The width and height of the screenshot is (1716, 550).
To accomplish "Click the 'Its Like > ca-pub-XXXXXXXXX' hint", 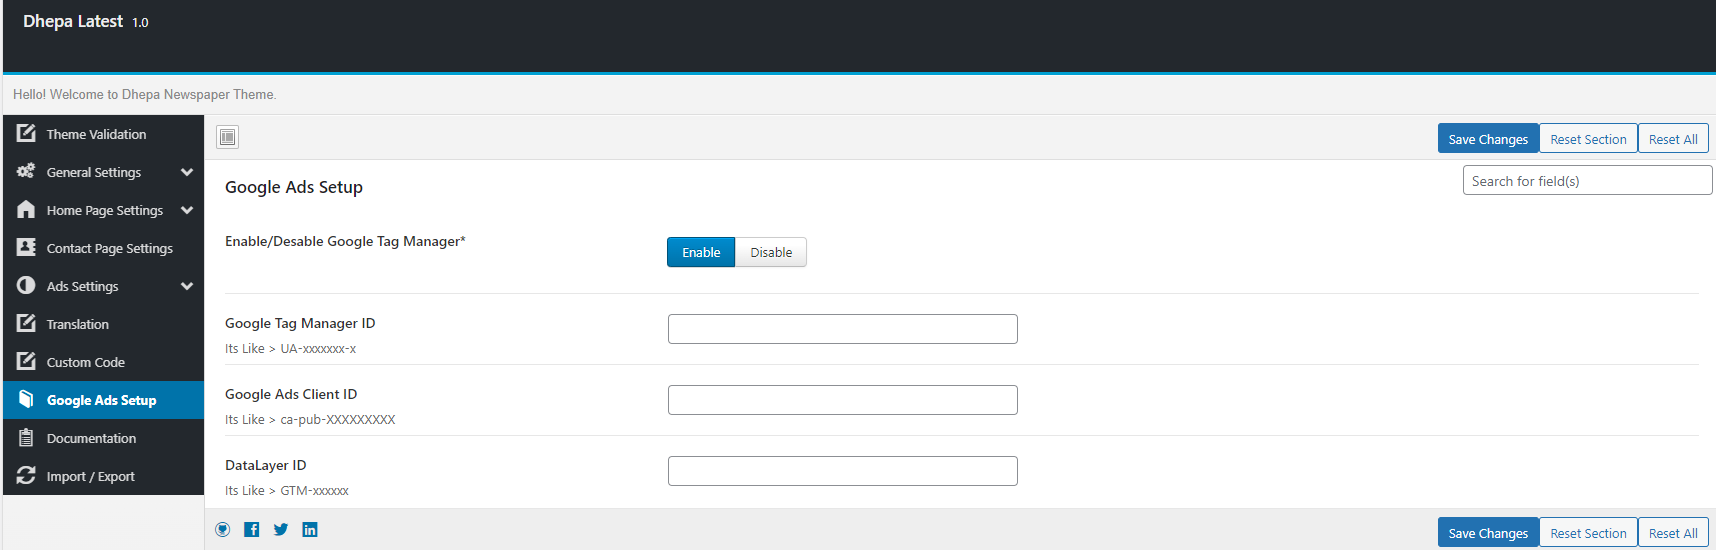I will 310,420.
